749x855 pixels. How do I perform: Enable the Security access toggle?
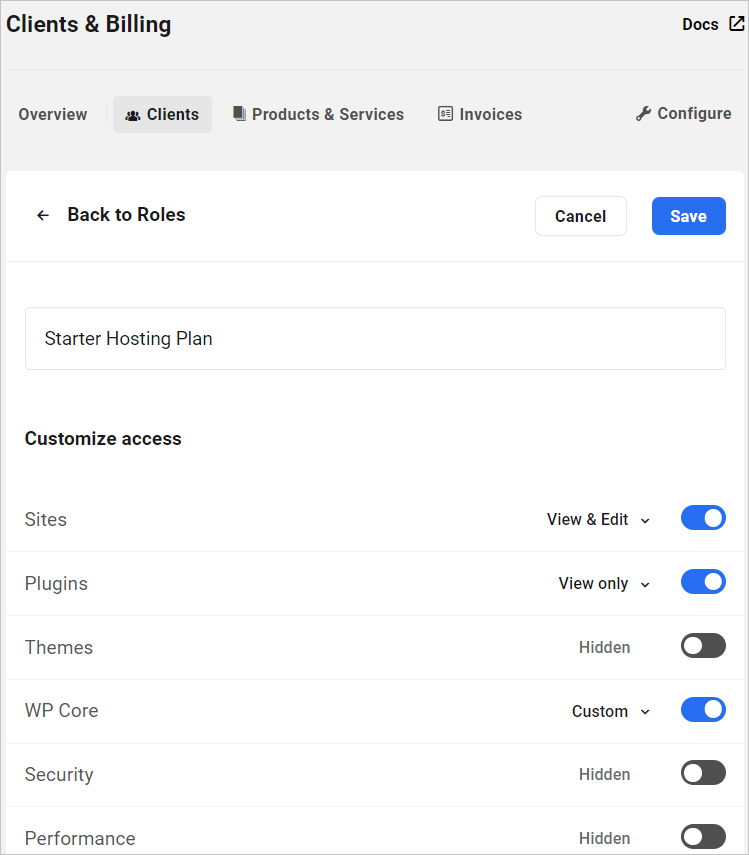click(703, 772)
